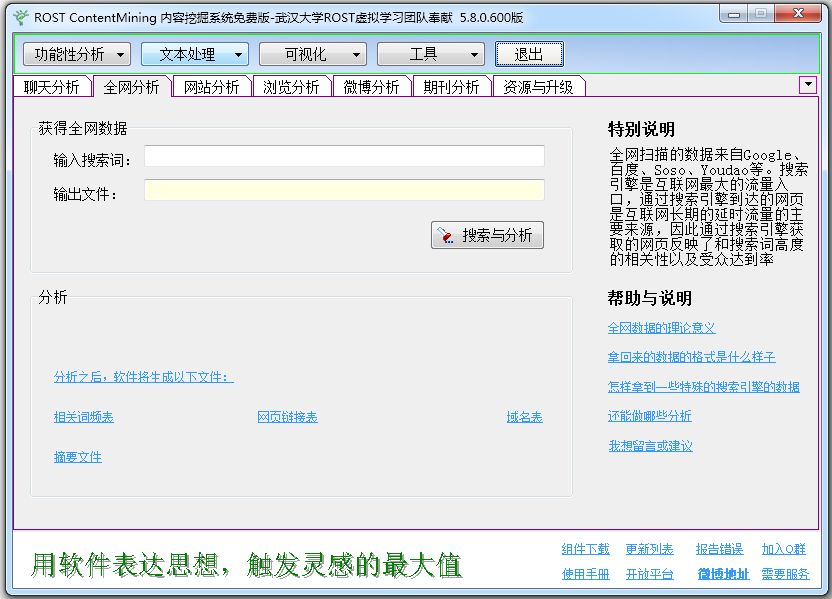Close the ROST ContentMining window

tap(798, 14)
